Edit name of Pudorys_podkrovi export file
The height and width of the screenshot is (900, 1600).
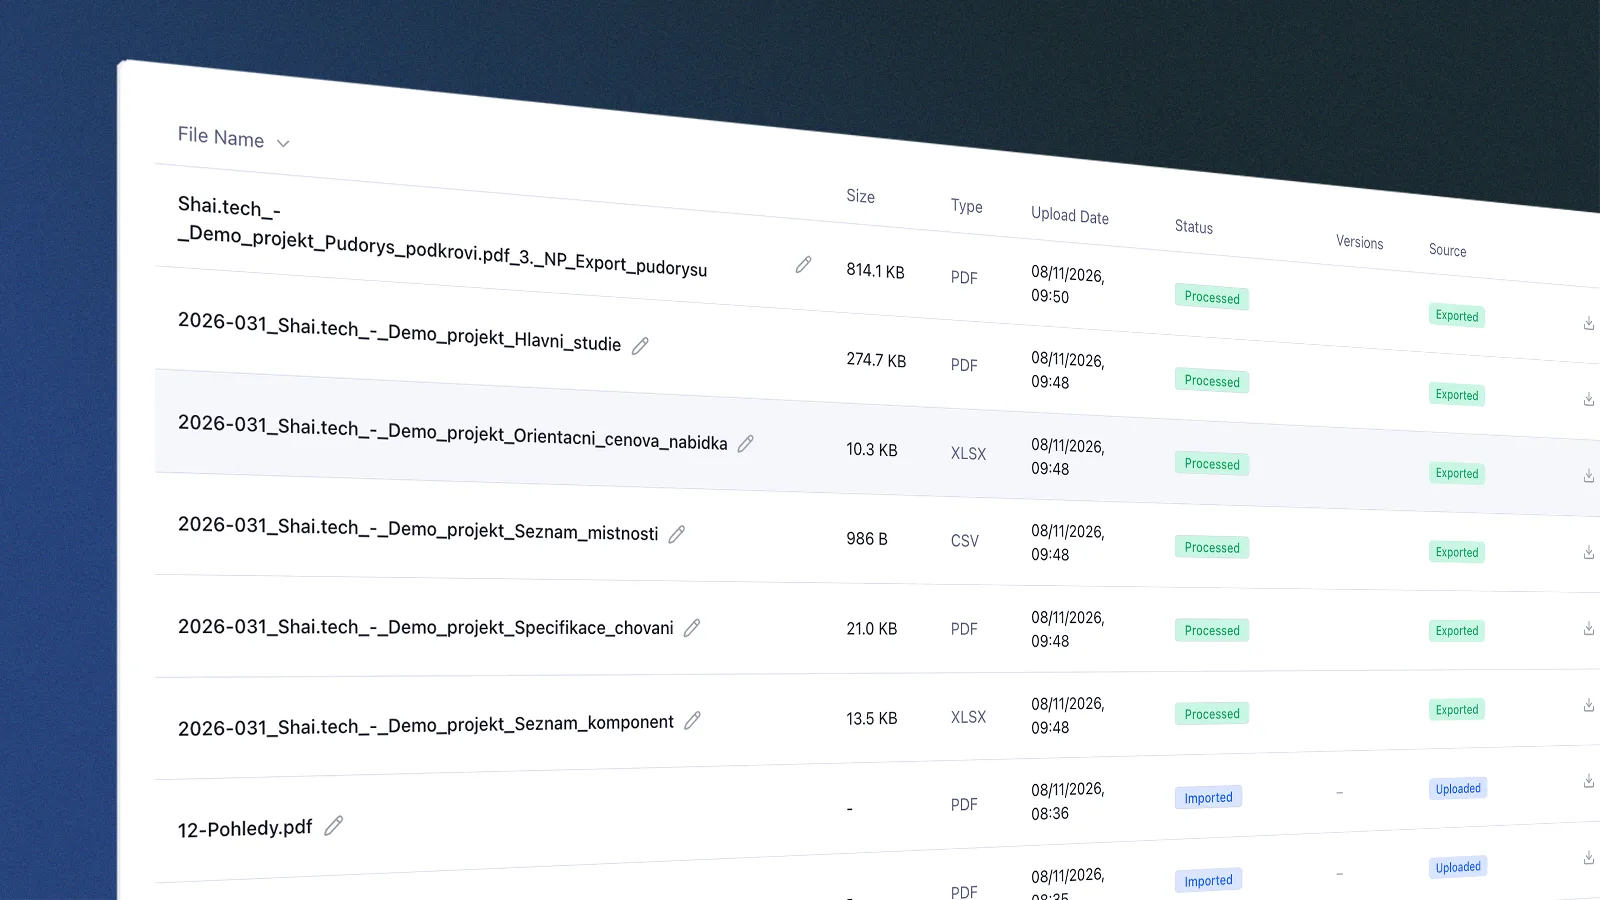click(803, 265)
